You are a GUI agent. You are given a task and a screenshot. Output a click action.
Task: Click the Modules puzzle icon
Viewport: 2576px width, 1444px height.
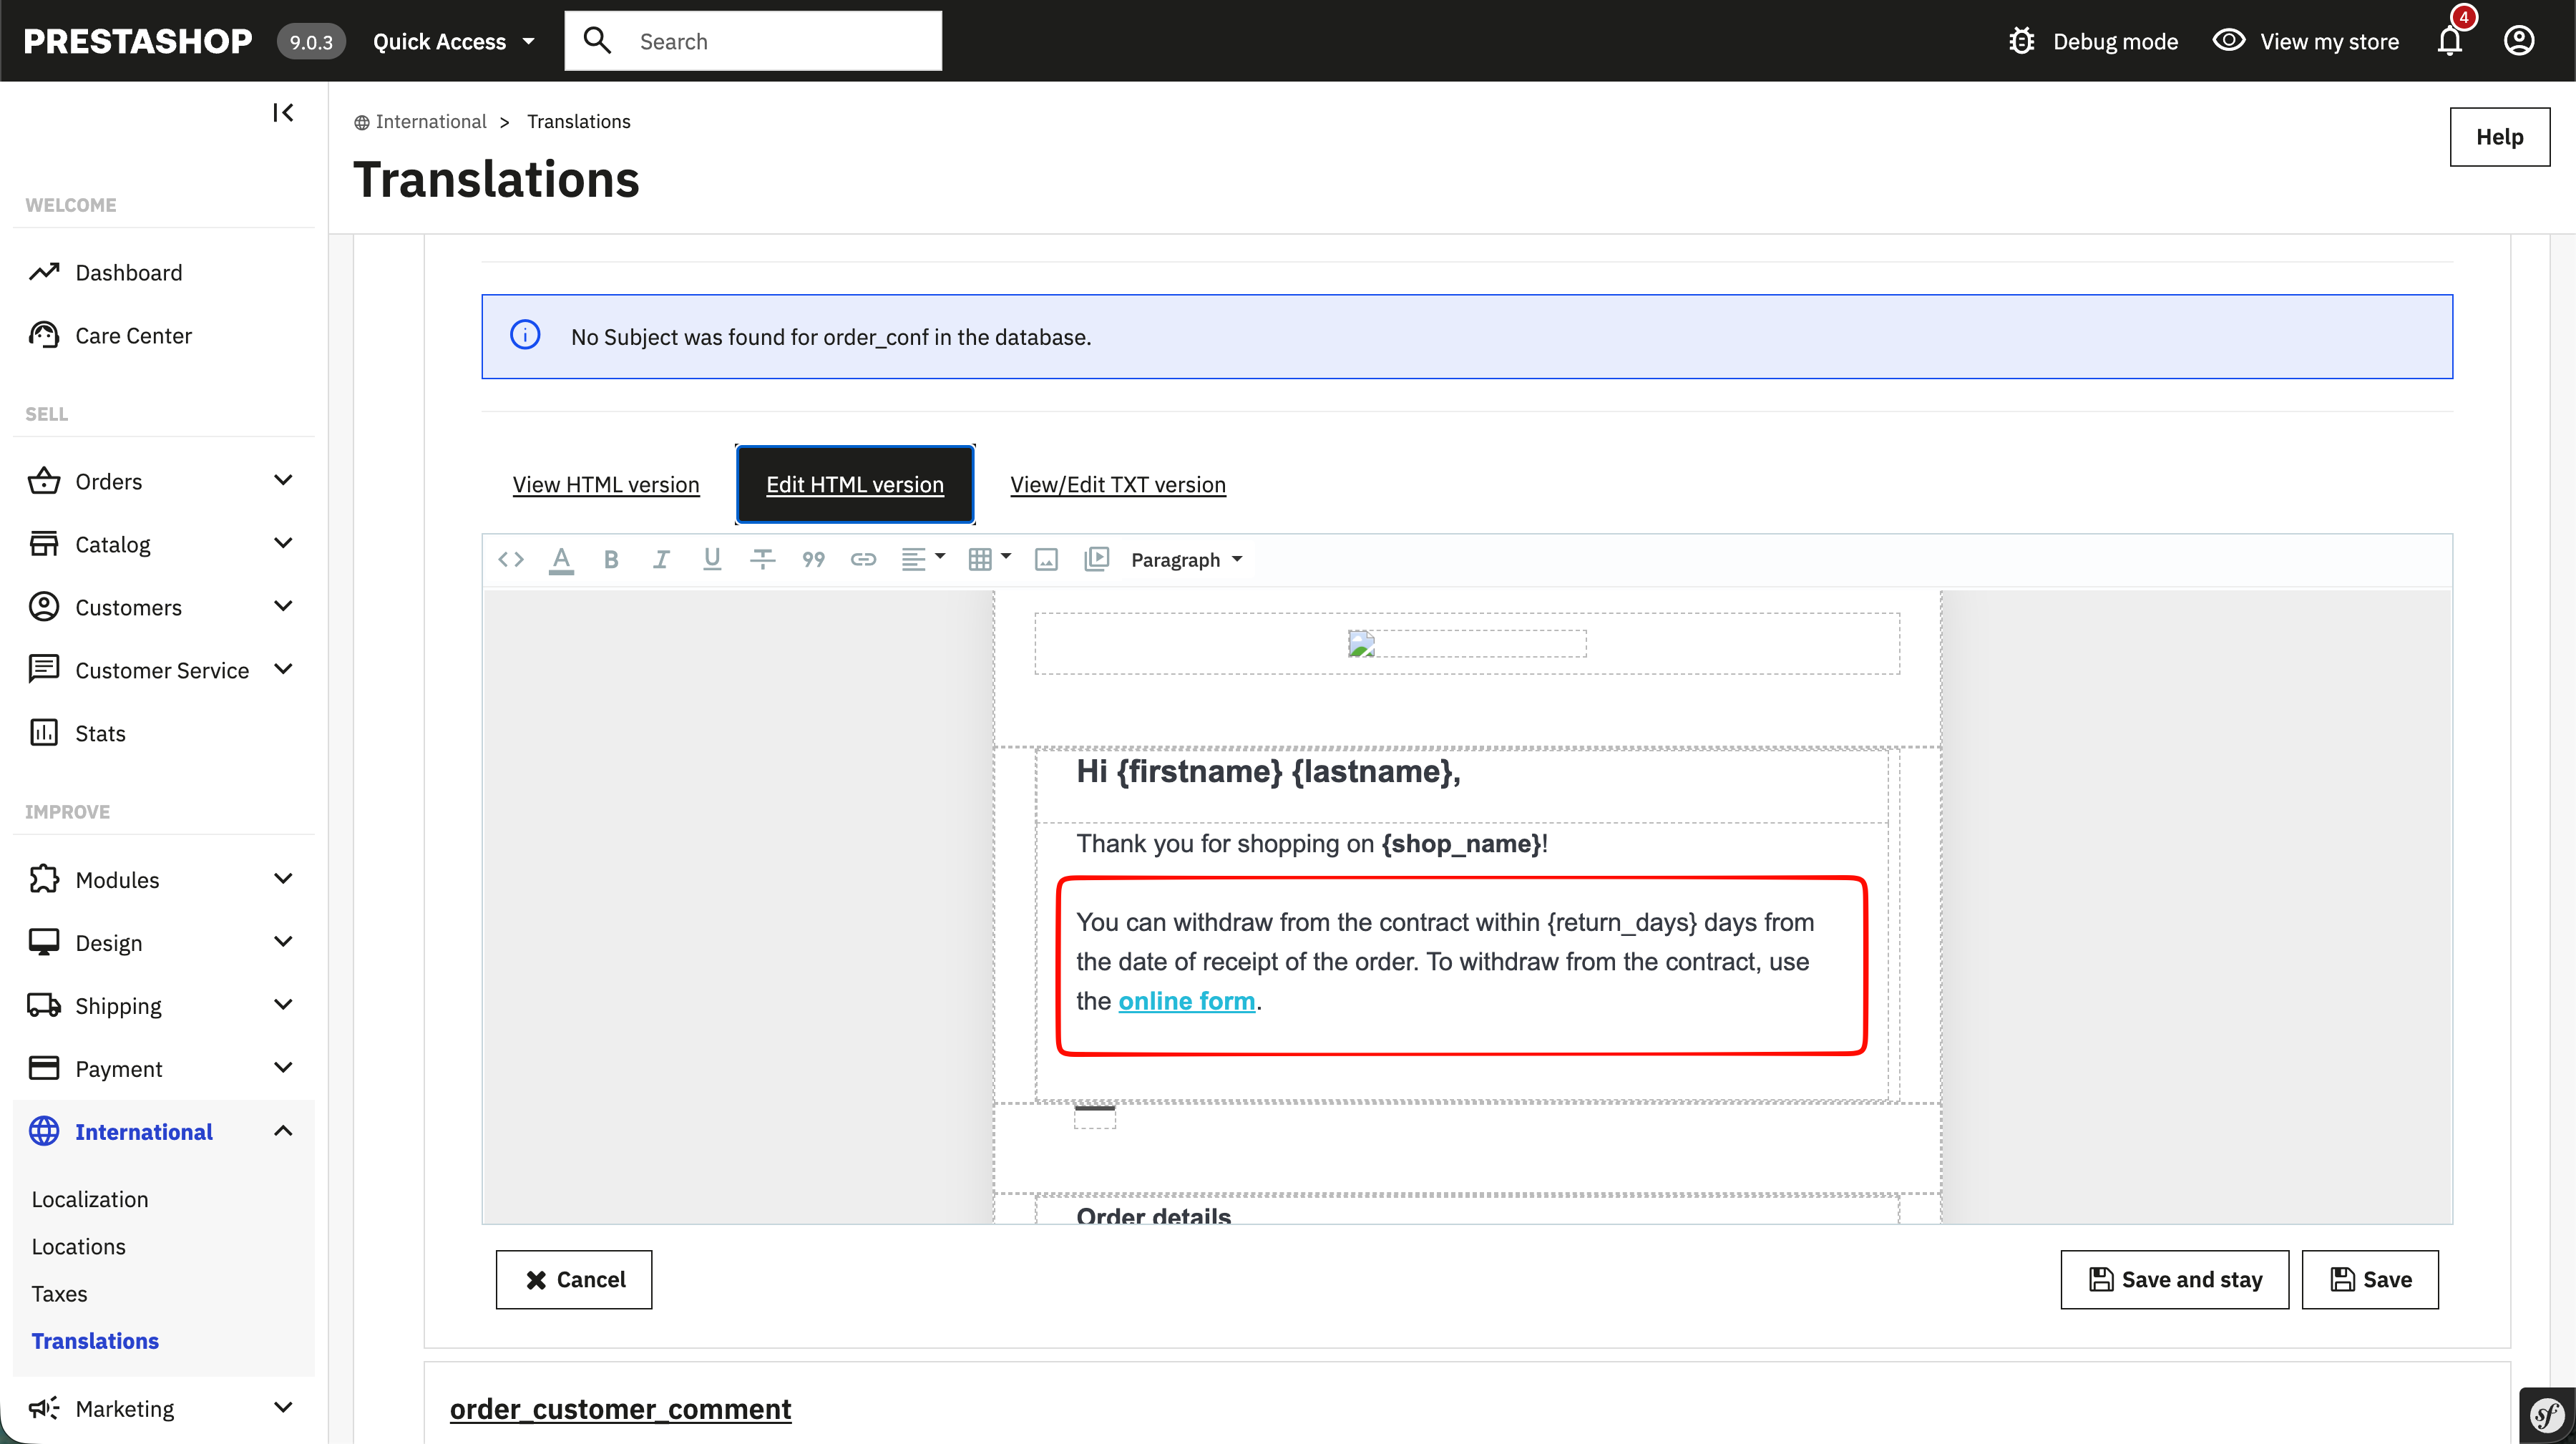tap(44, 879)
